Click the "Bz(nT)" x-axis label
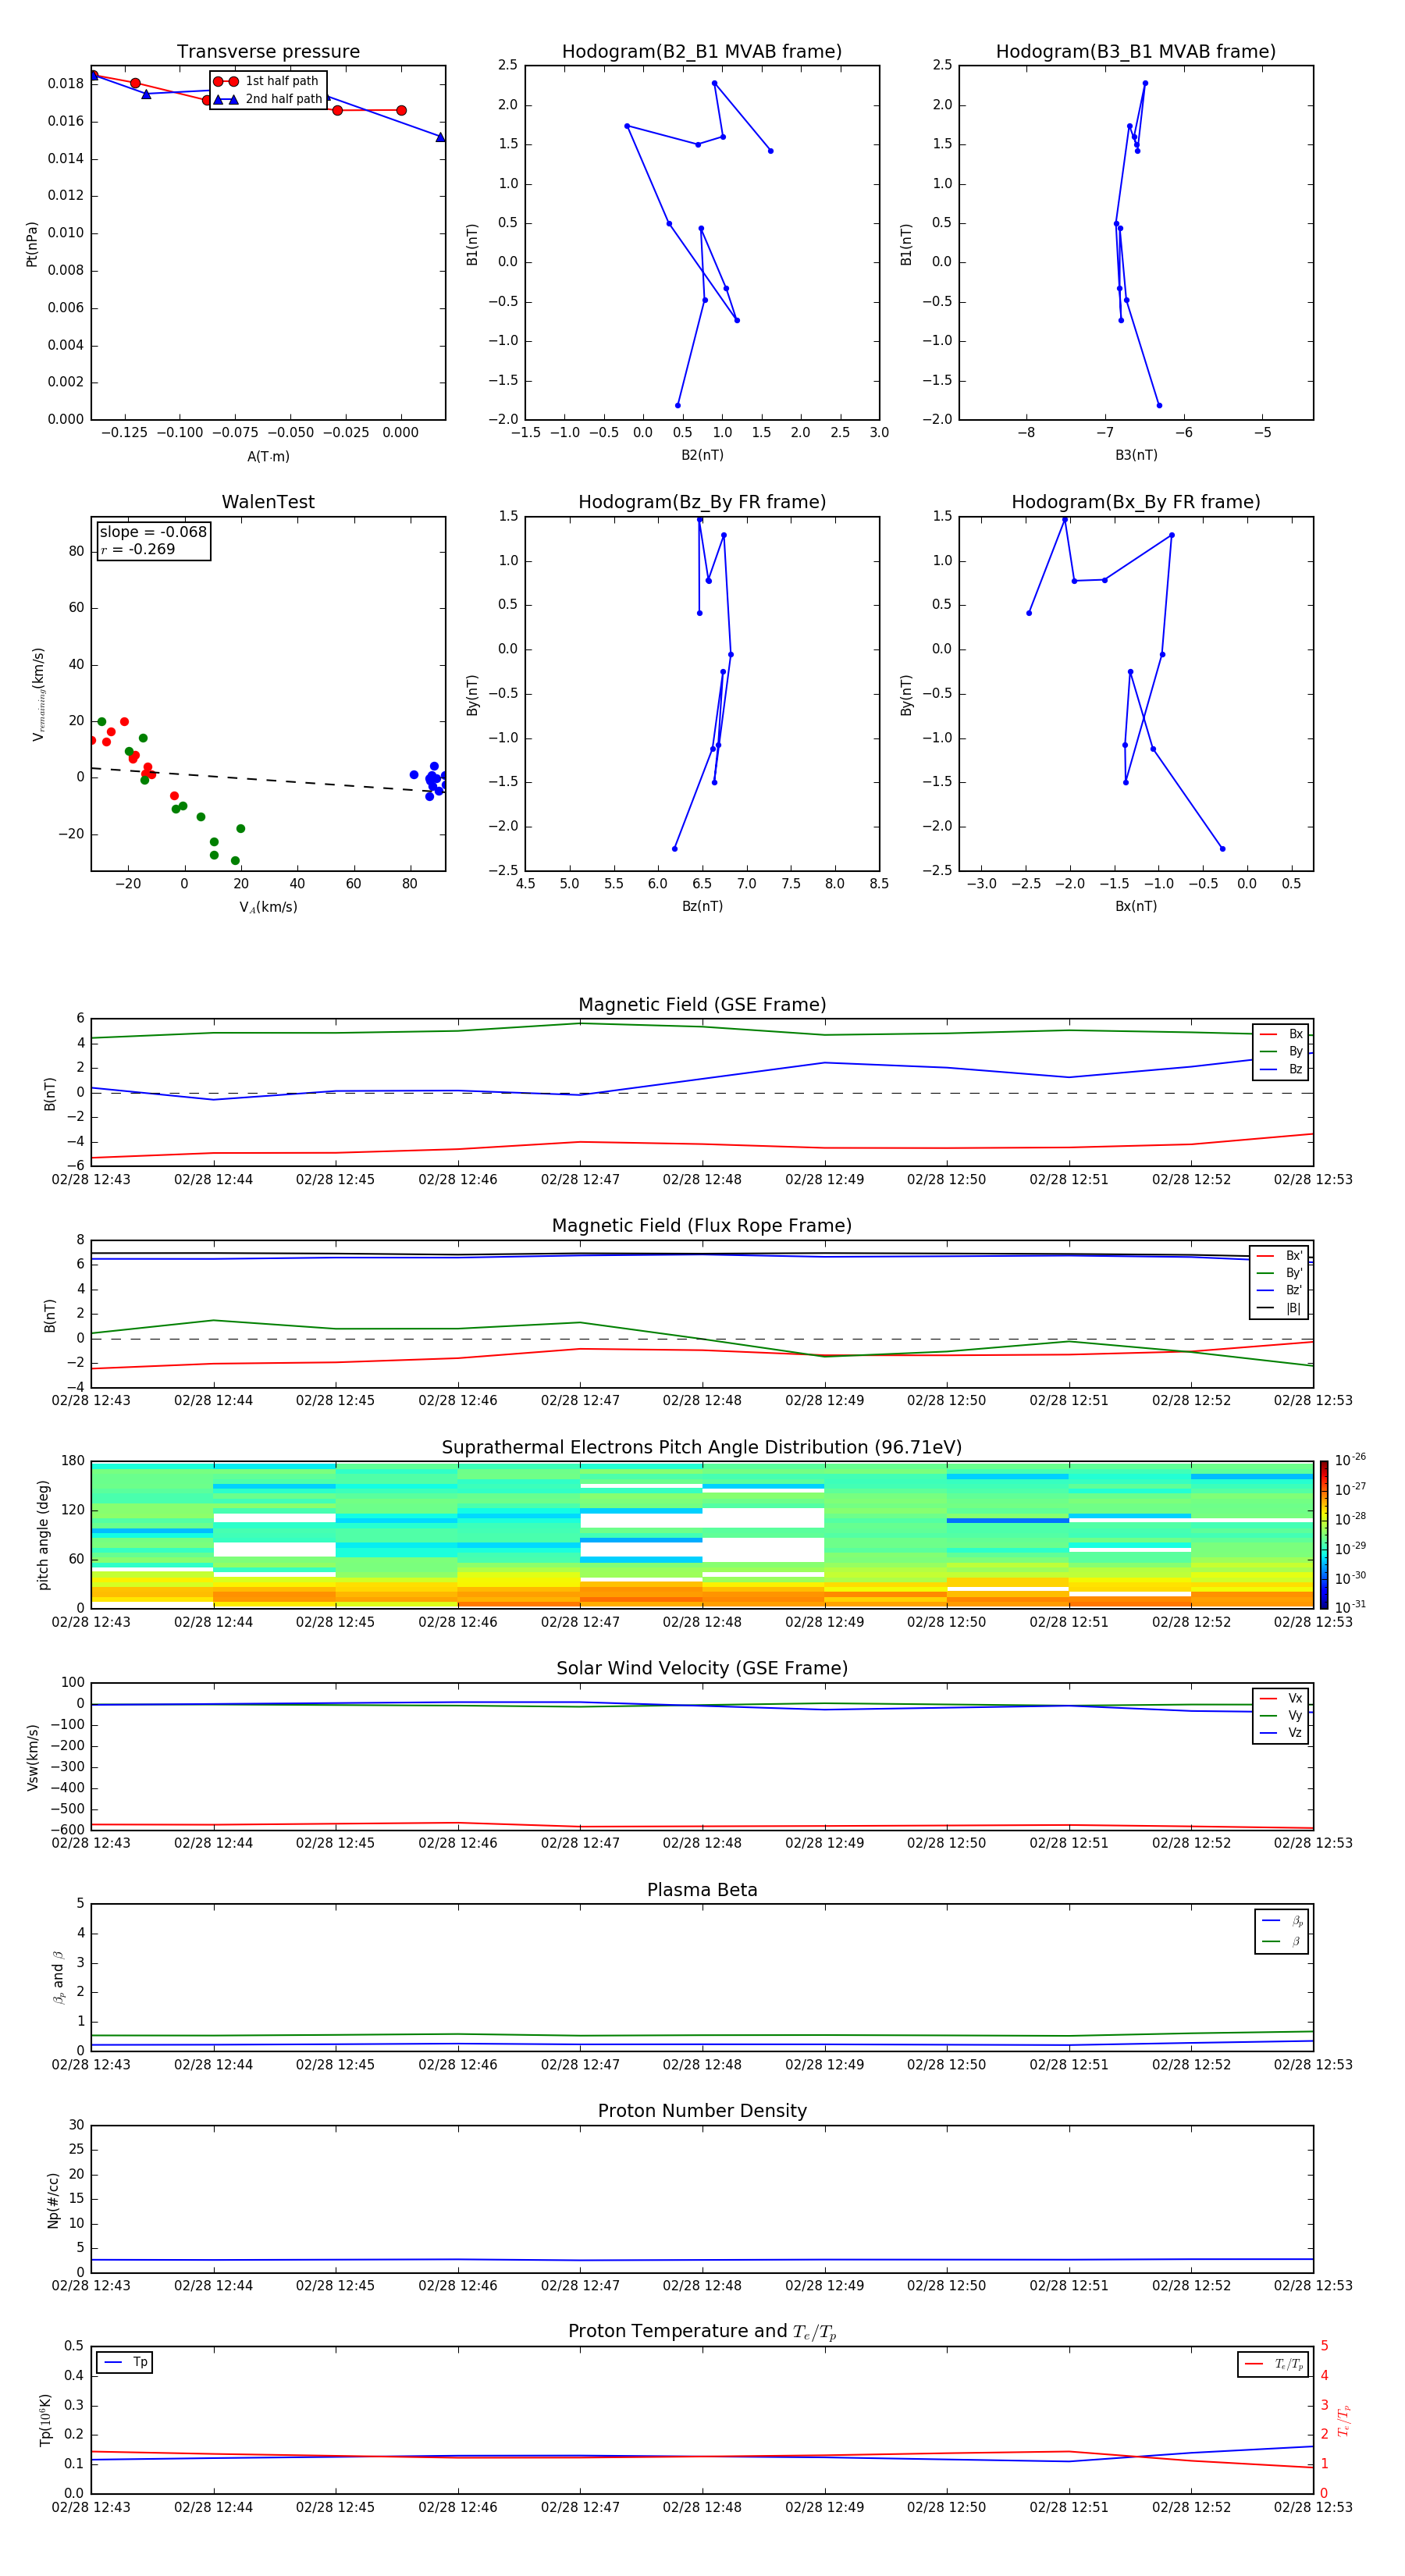This screenshot has height=2576, width=1405. (x=702, y=906)
